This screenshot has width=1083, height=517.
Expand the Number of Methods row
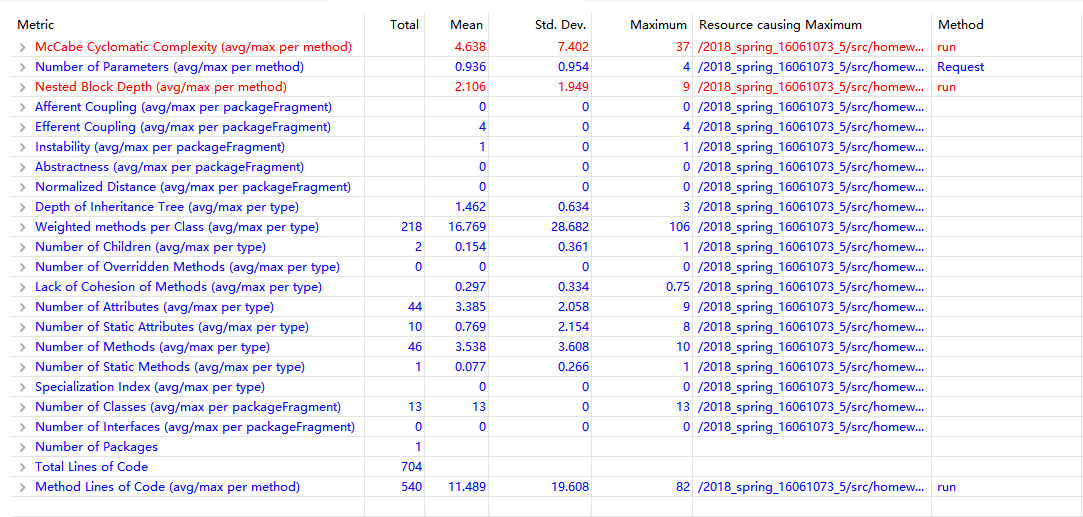23,347
